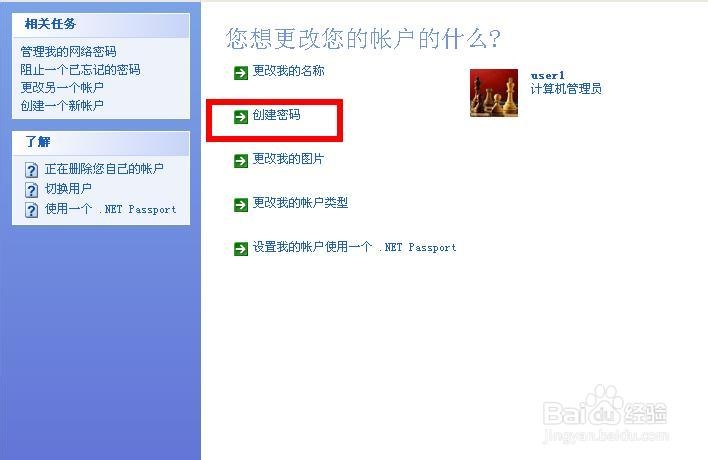Click the chess pieces account picture

[x=494, y=93]
